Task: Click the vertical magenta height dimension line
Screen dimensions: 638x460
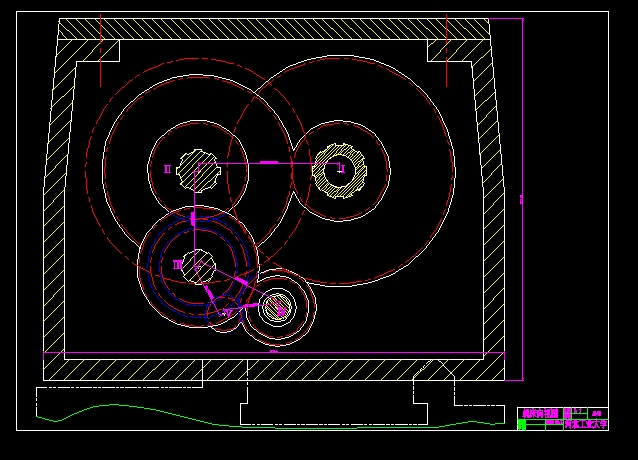Action: coord(522,199)
